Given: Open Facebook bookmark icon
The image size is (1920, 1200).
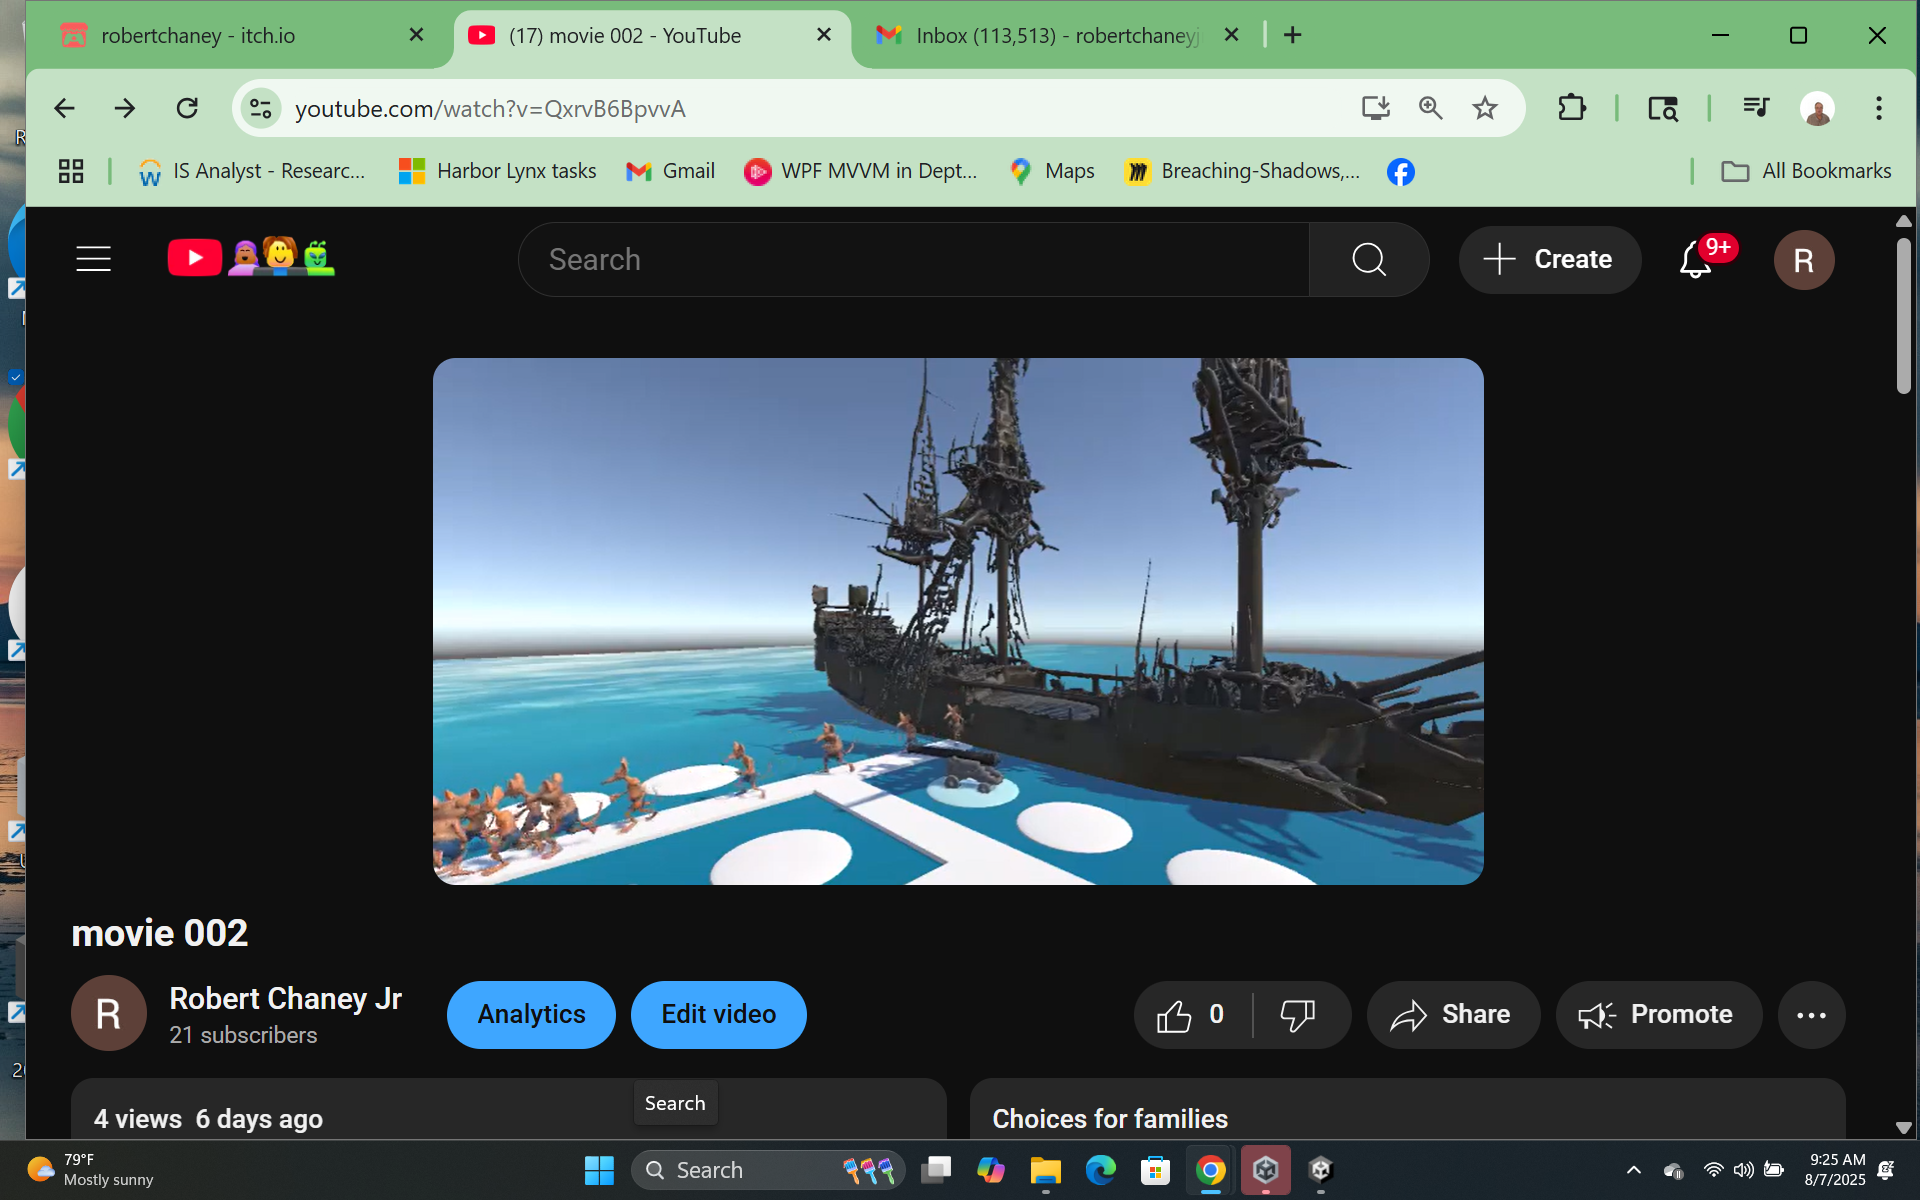Looking at the screenshot, I should click(x=1400, y=172).
